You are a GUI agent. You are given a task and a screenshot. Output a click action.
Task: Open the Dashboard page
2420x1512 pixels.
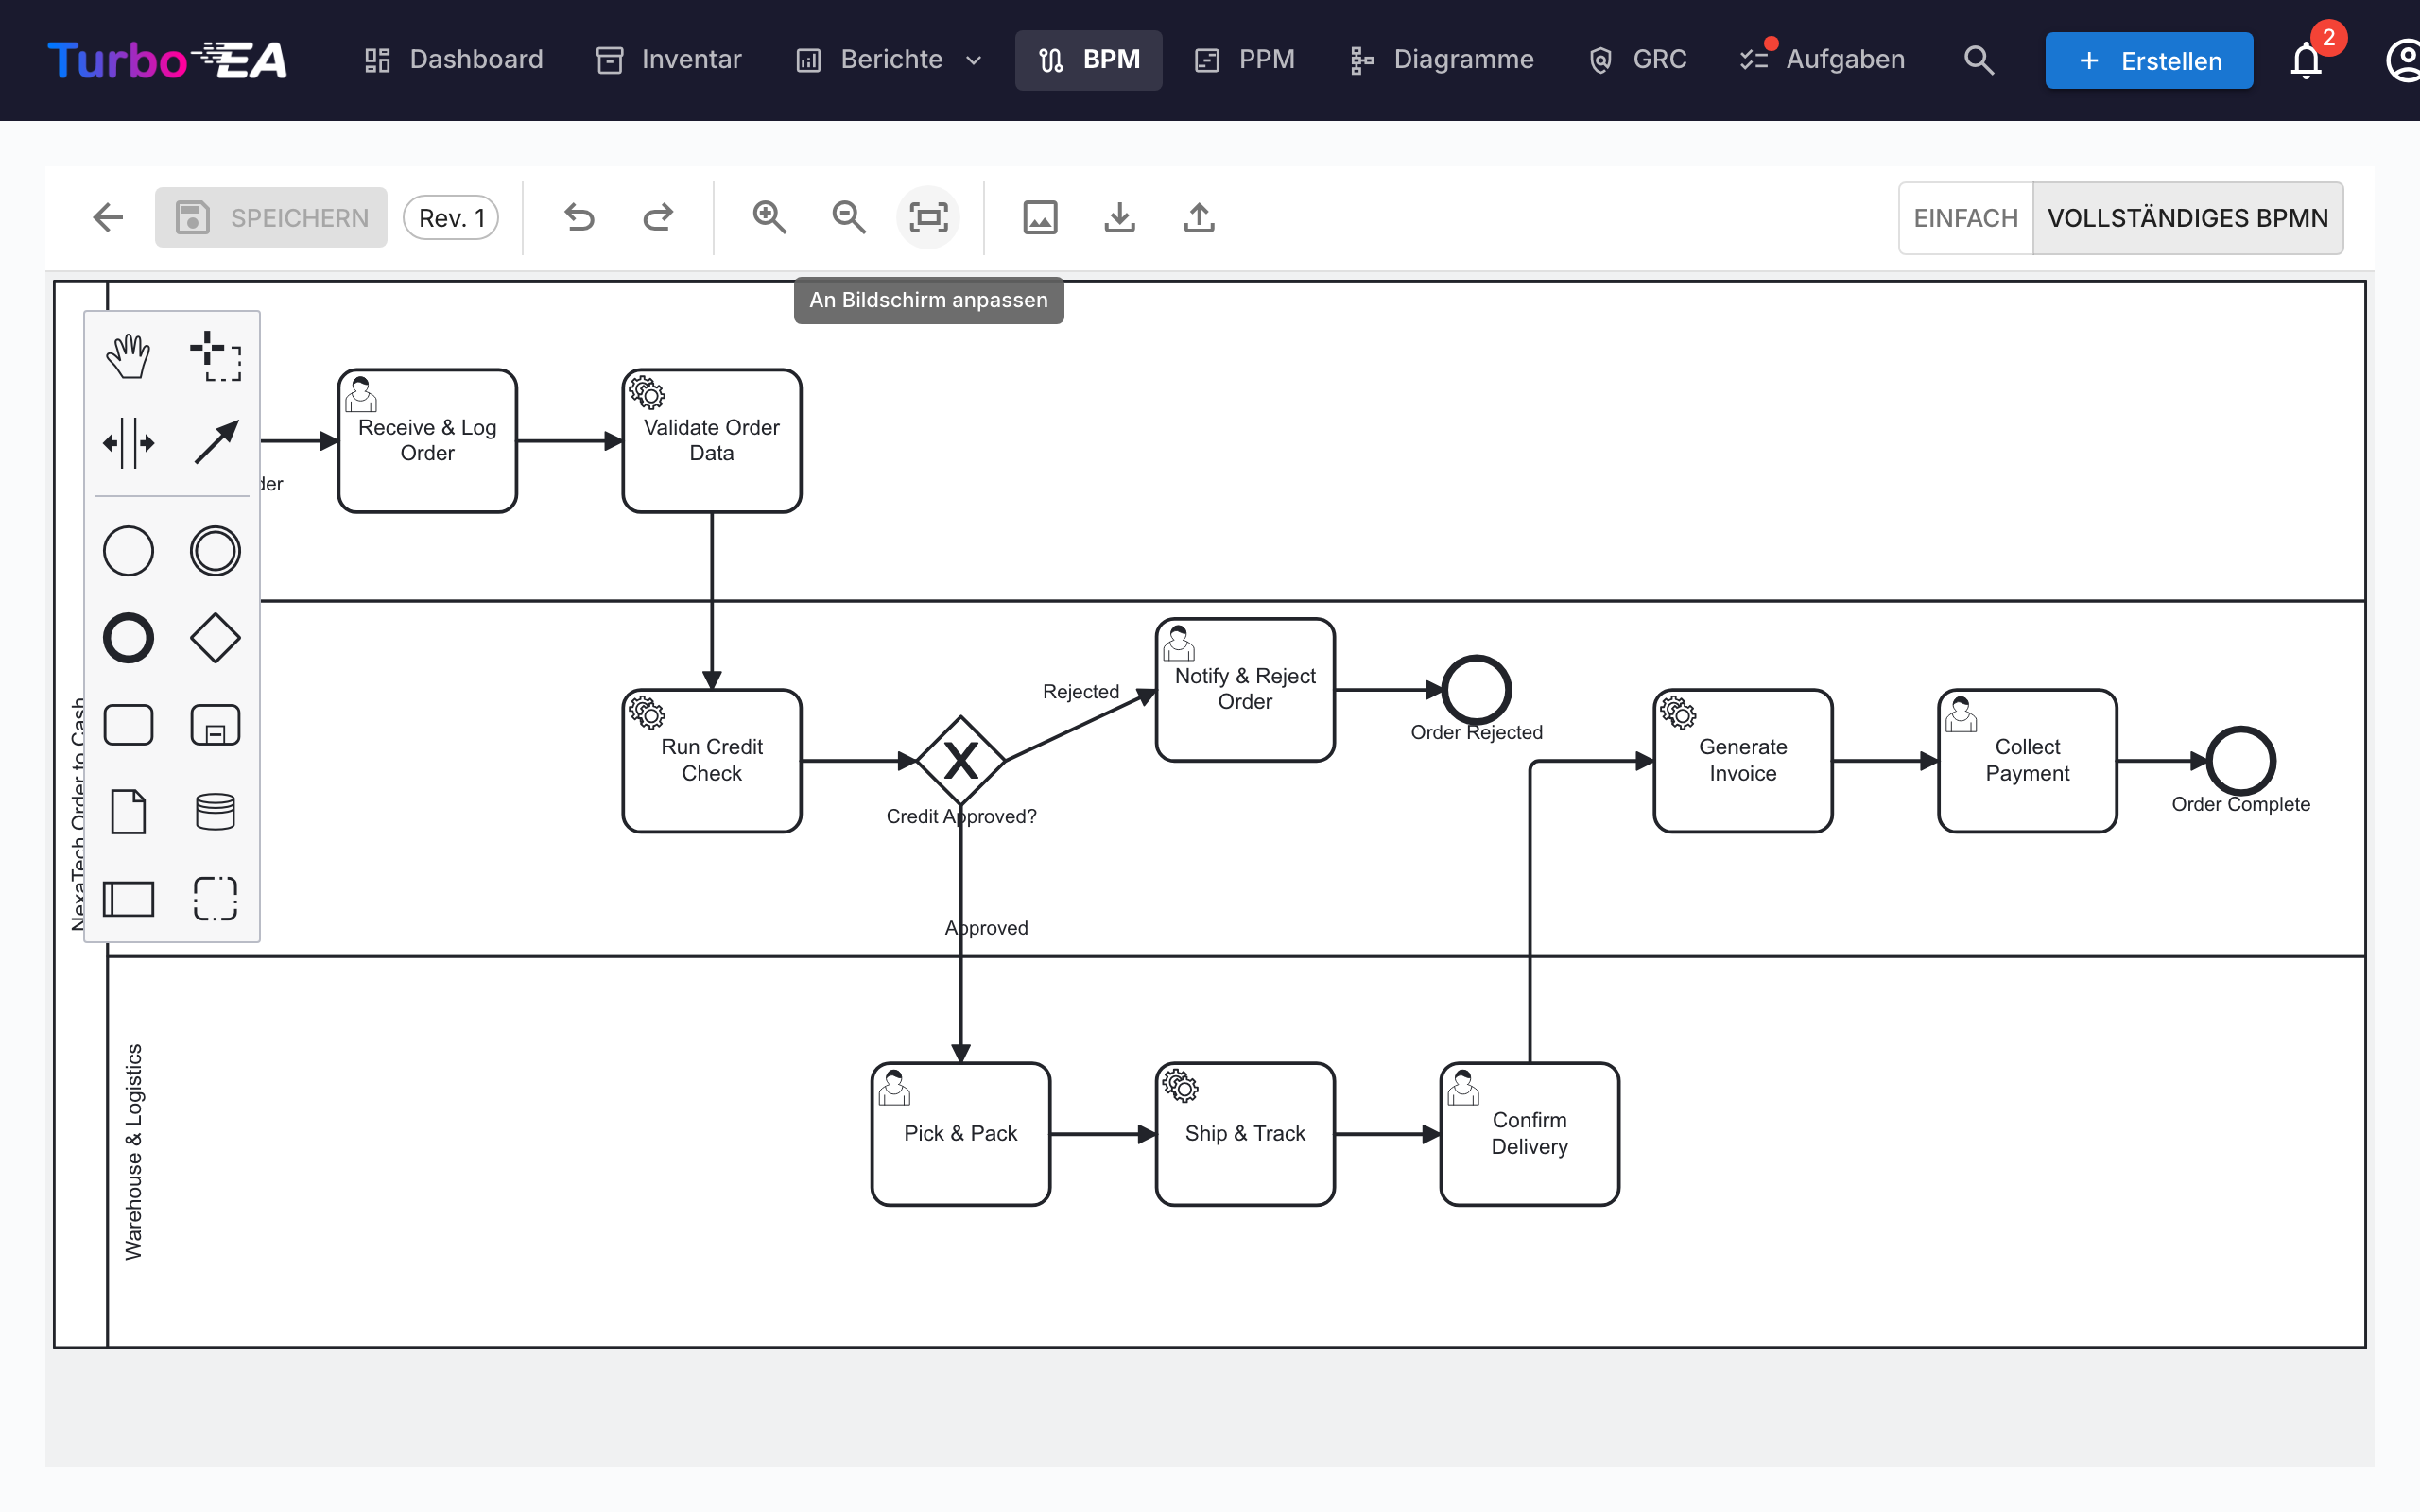[453, 60]
